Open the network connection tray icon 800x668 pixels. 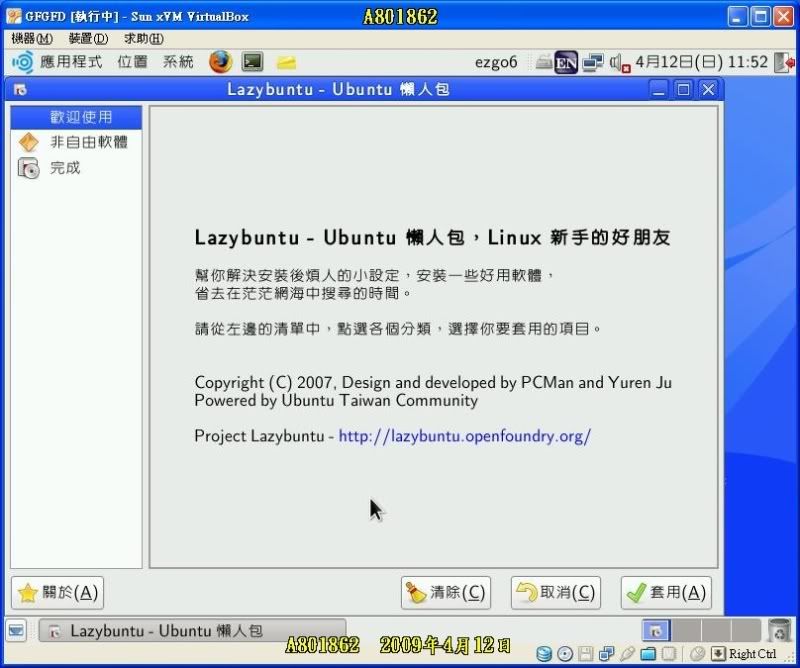(x=593, y=62)
